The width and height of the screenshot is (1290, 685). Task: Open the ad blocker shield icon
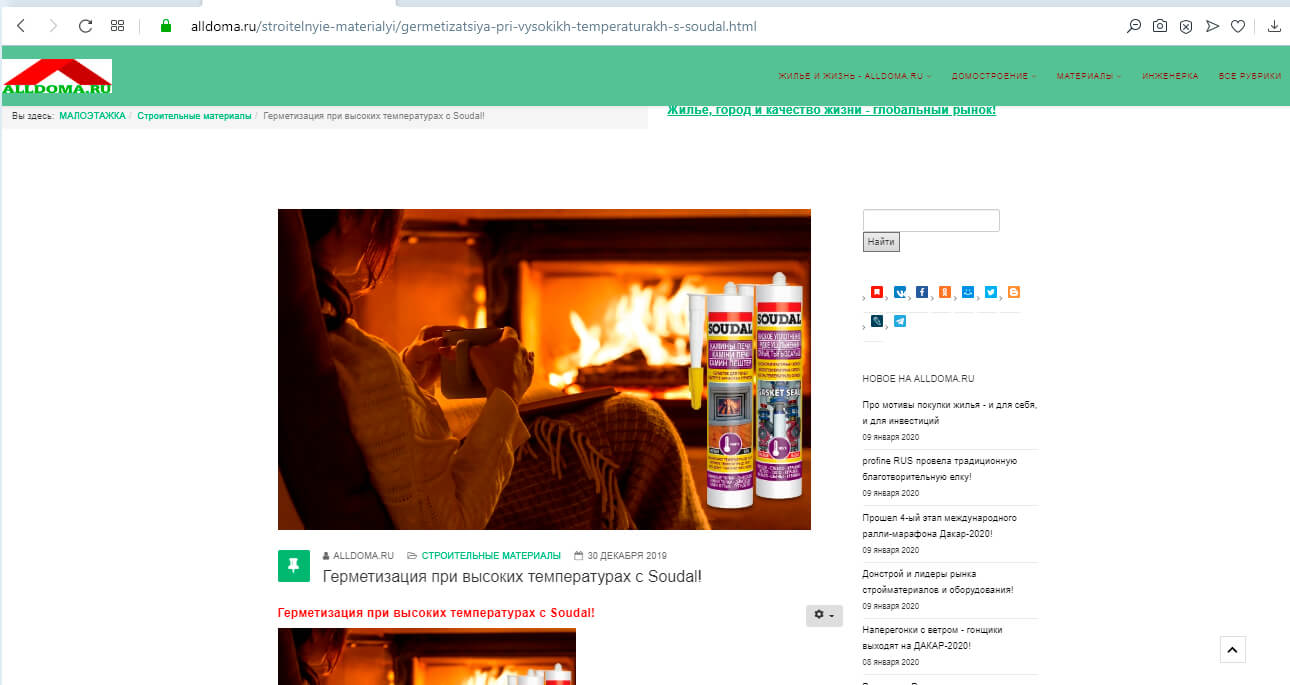1186,26
